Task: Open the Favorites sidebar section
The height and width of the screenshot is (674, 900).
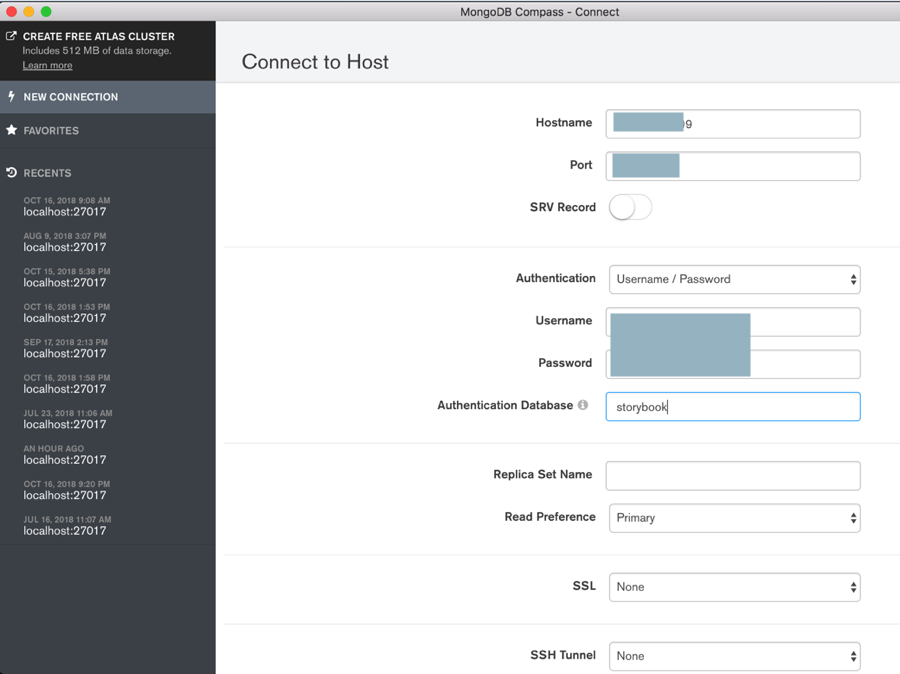Action: click(x=51, y=131)
